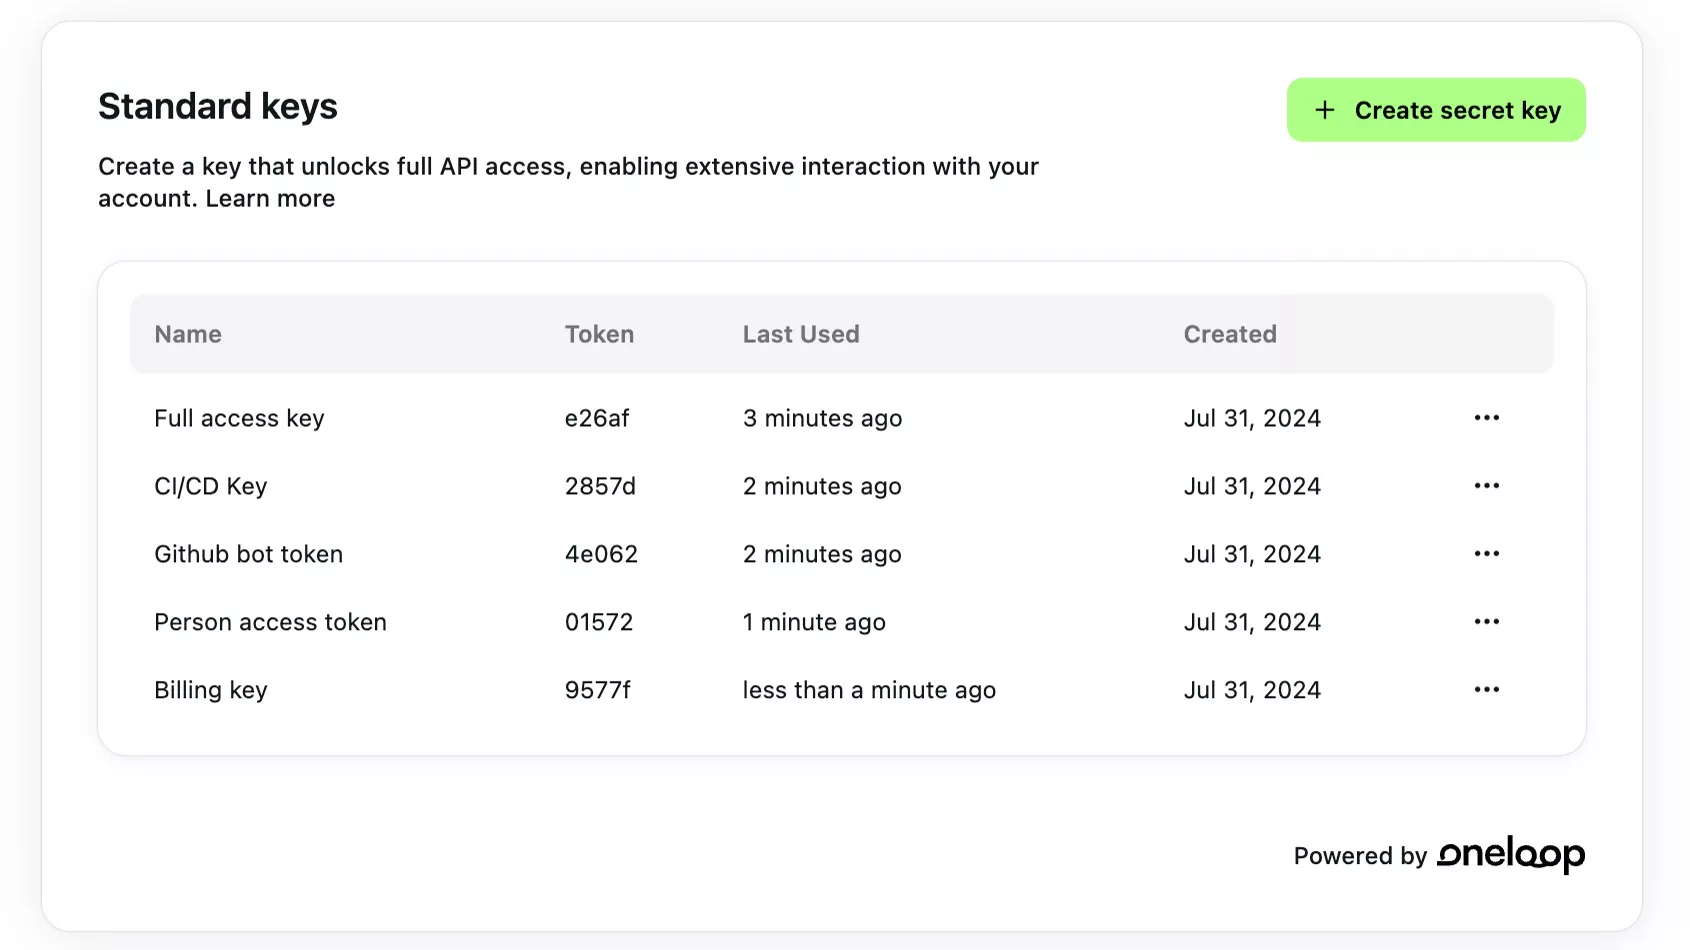Click token value e26af
Viewport: 1690px width, 950px height.
click(x=596, y=418)
